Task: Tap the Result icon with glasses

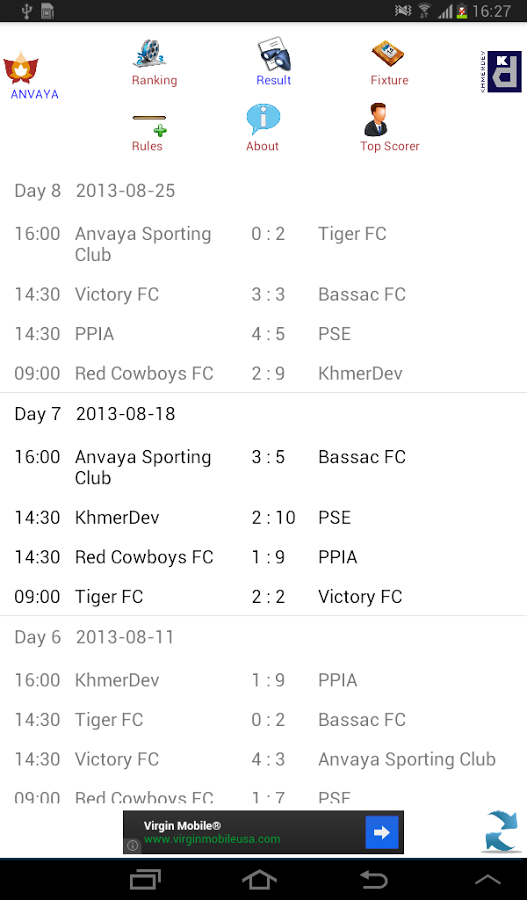Action: click(x=273, y=53)
